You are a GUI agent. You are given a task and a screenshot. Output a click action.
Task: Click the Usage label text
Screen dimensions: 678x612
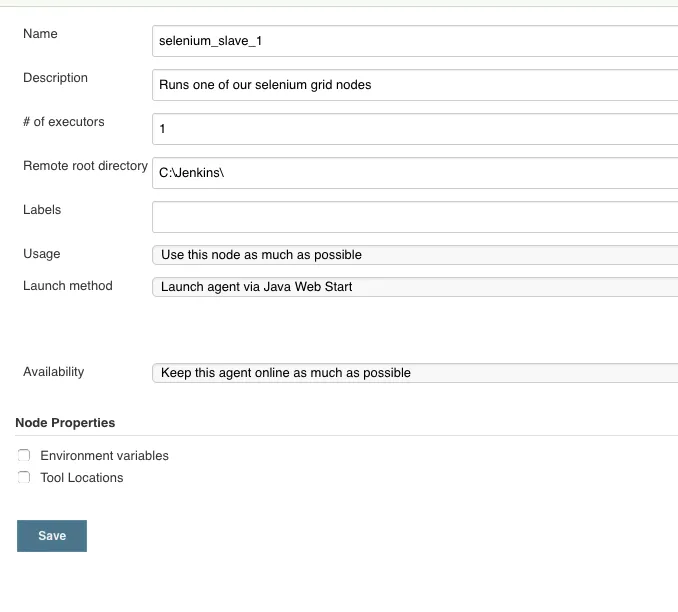42,254
